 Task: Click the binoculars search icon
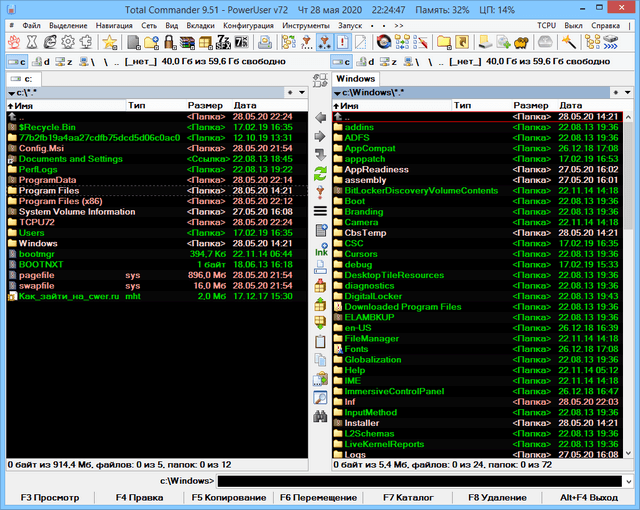tap(320, 415)
